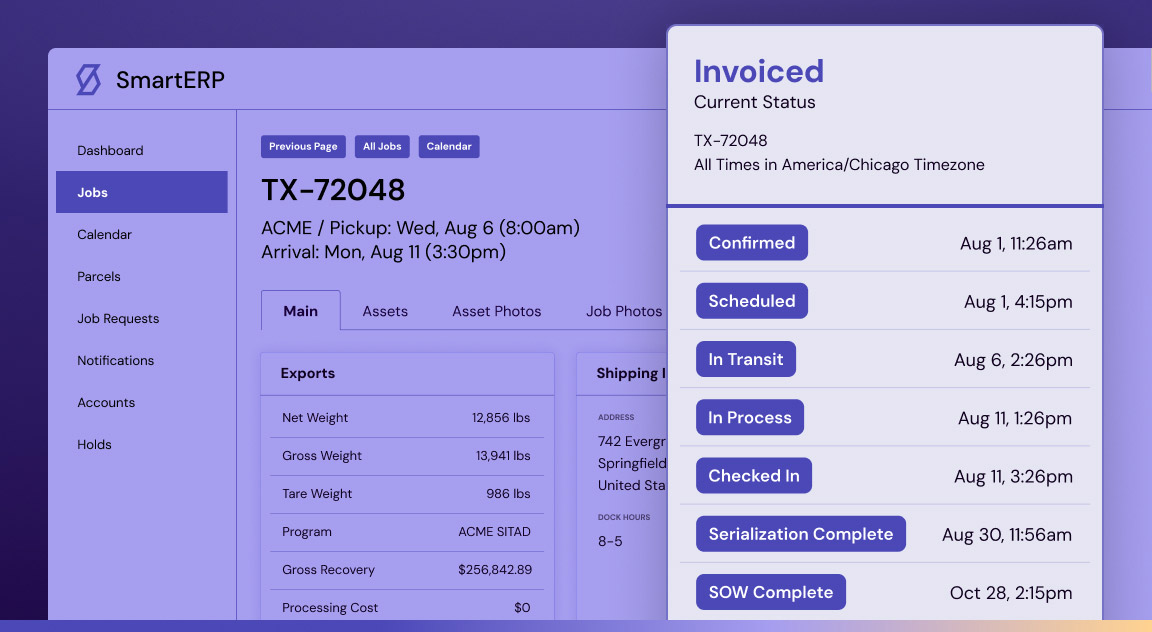The width and height of the screenshot is (1152, 632).
Task: Open Calendar from the sidebar
Action: 104,235
